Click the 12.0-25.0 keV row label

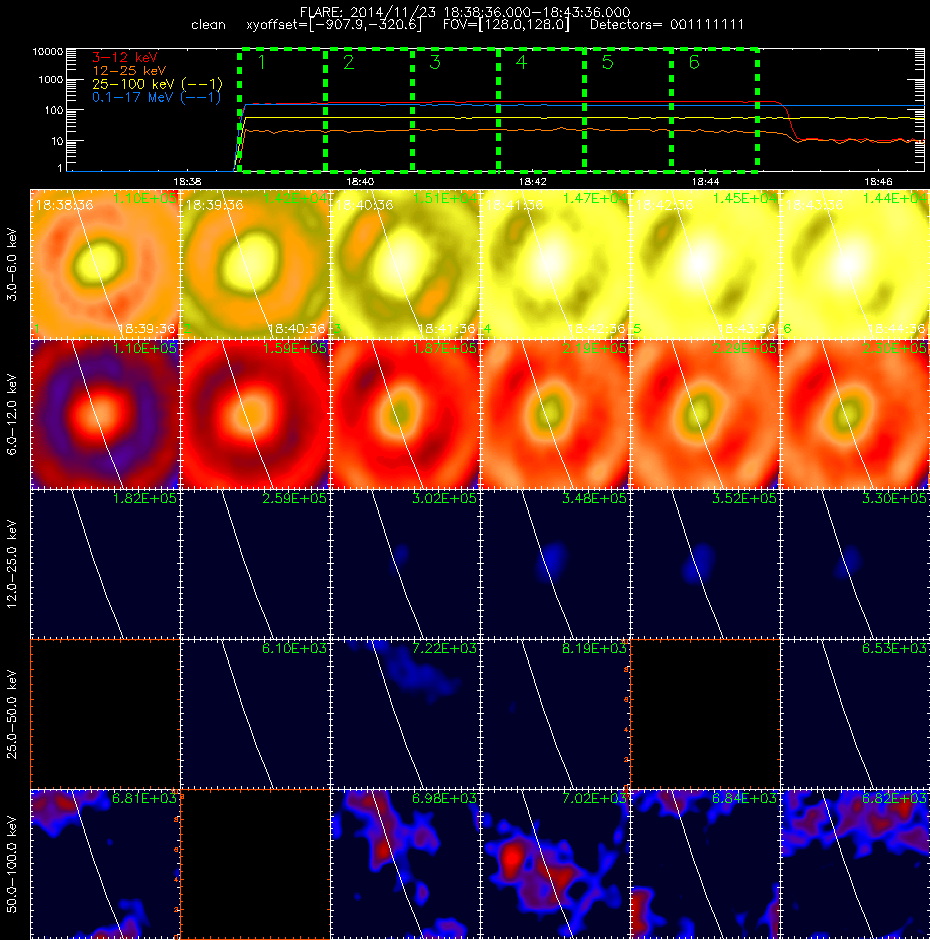coord(12,564)
